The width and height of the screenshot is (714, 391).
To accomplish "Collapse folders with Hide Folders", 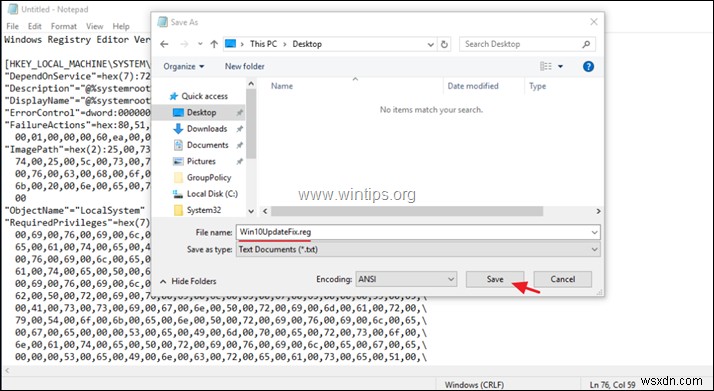I will pos(189,281).
